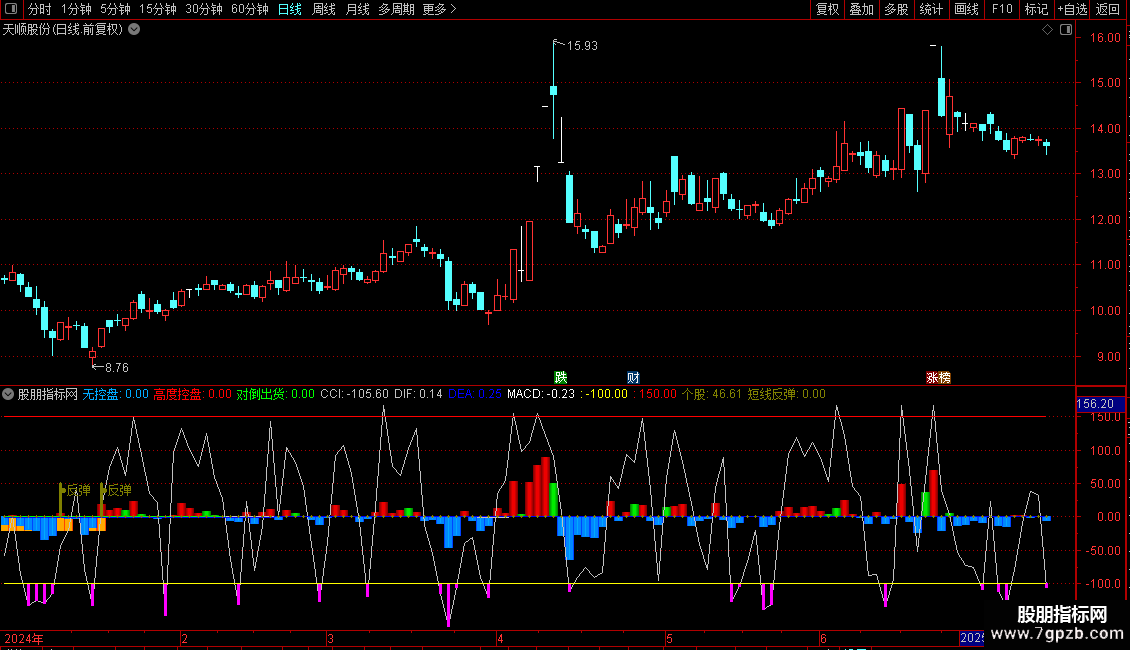This screenshot has height=650, width=1130.
Task: Click the 8.76 low price label
Action: (116, 368)
